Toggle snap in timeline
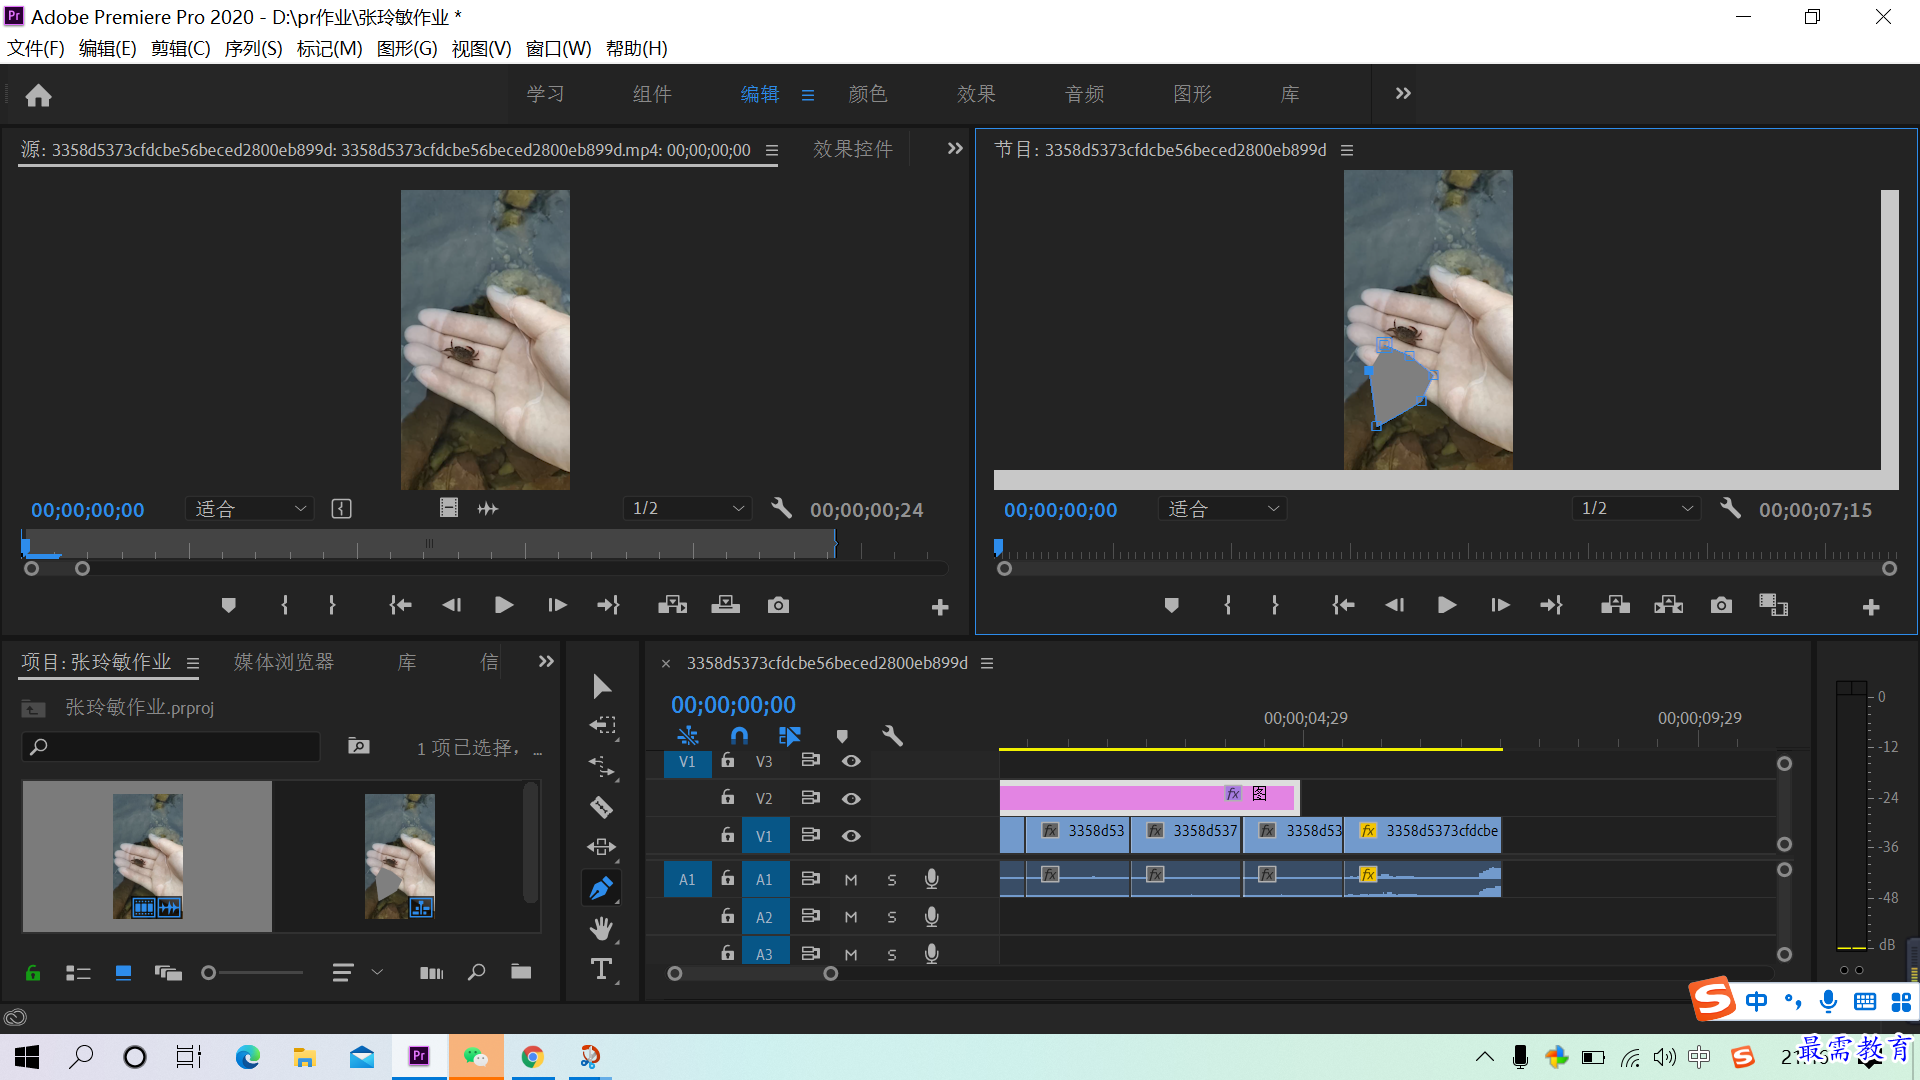The width and height of the screenshot is (1920, 1080). 739,737
